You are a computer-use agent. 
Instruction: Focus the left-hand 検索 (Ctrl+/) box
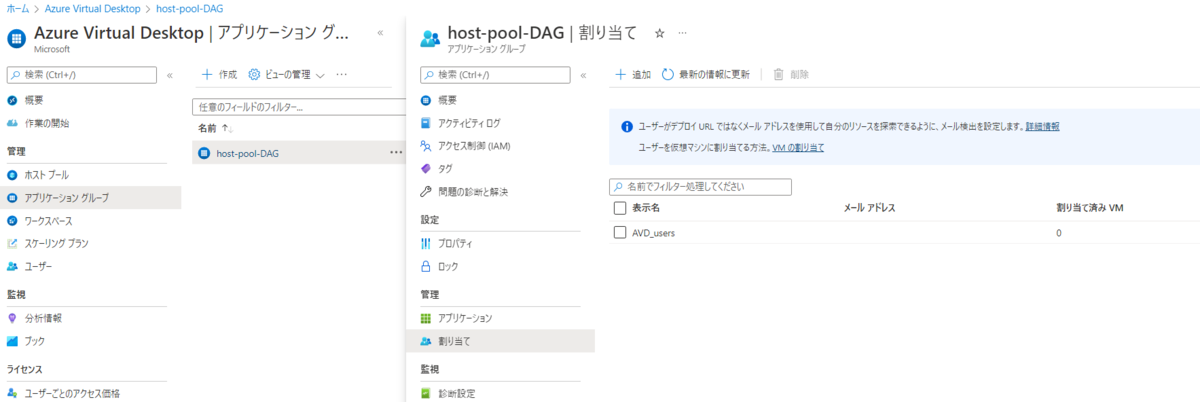point(81,75)
